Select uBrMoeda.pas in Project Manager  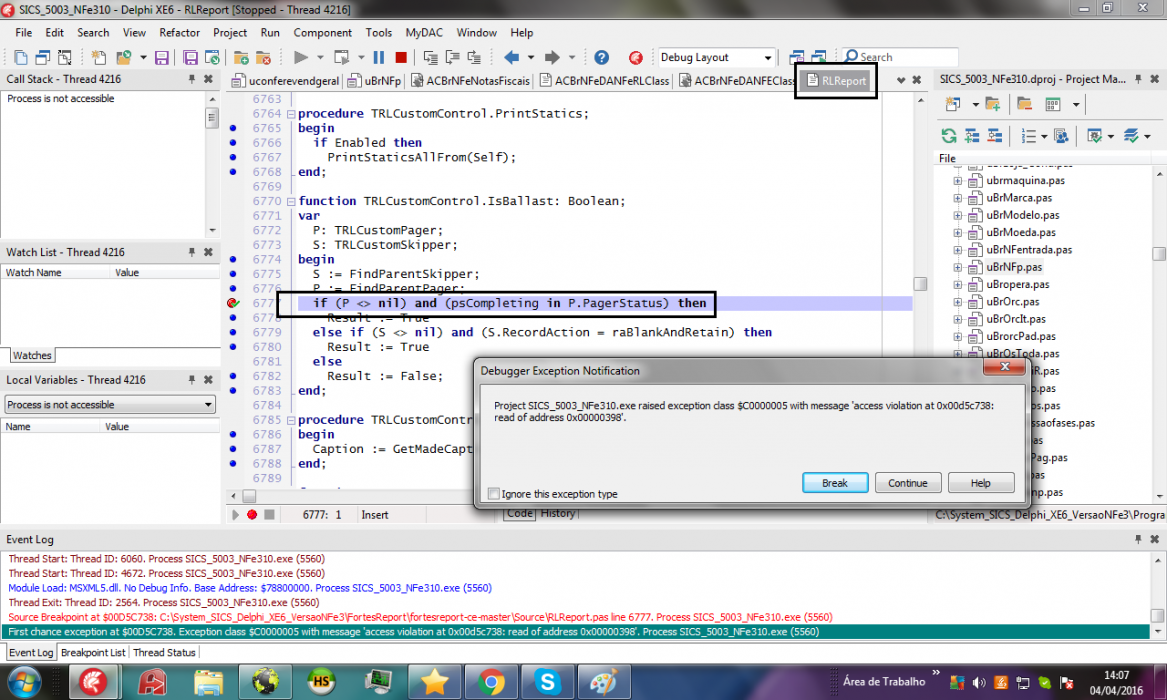[x=1020, y=233]
